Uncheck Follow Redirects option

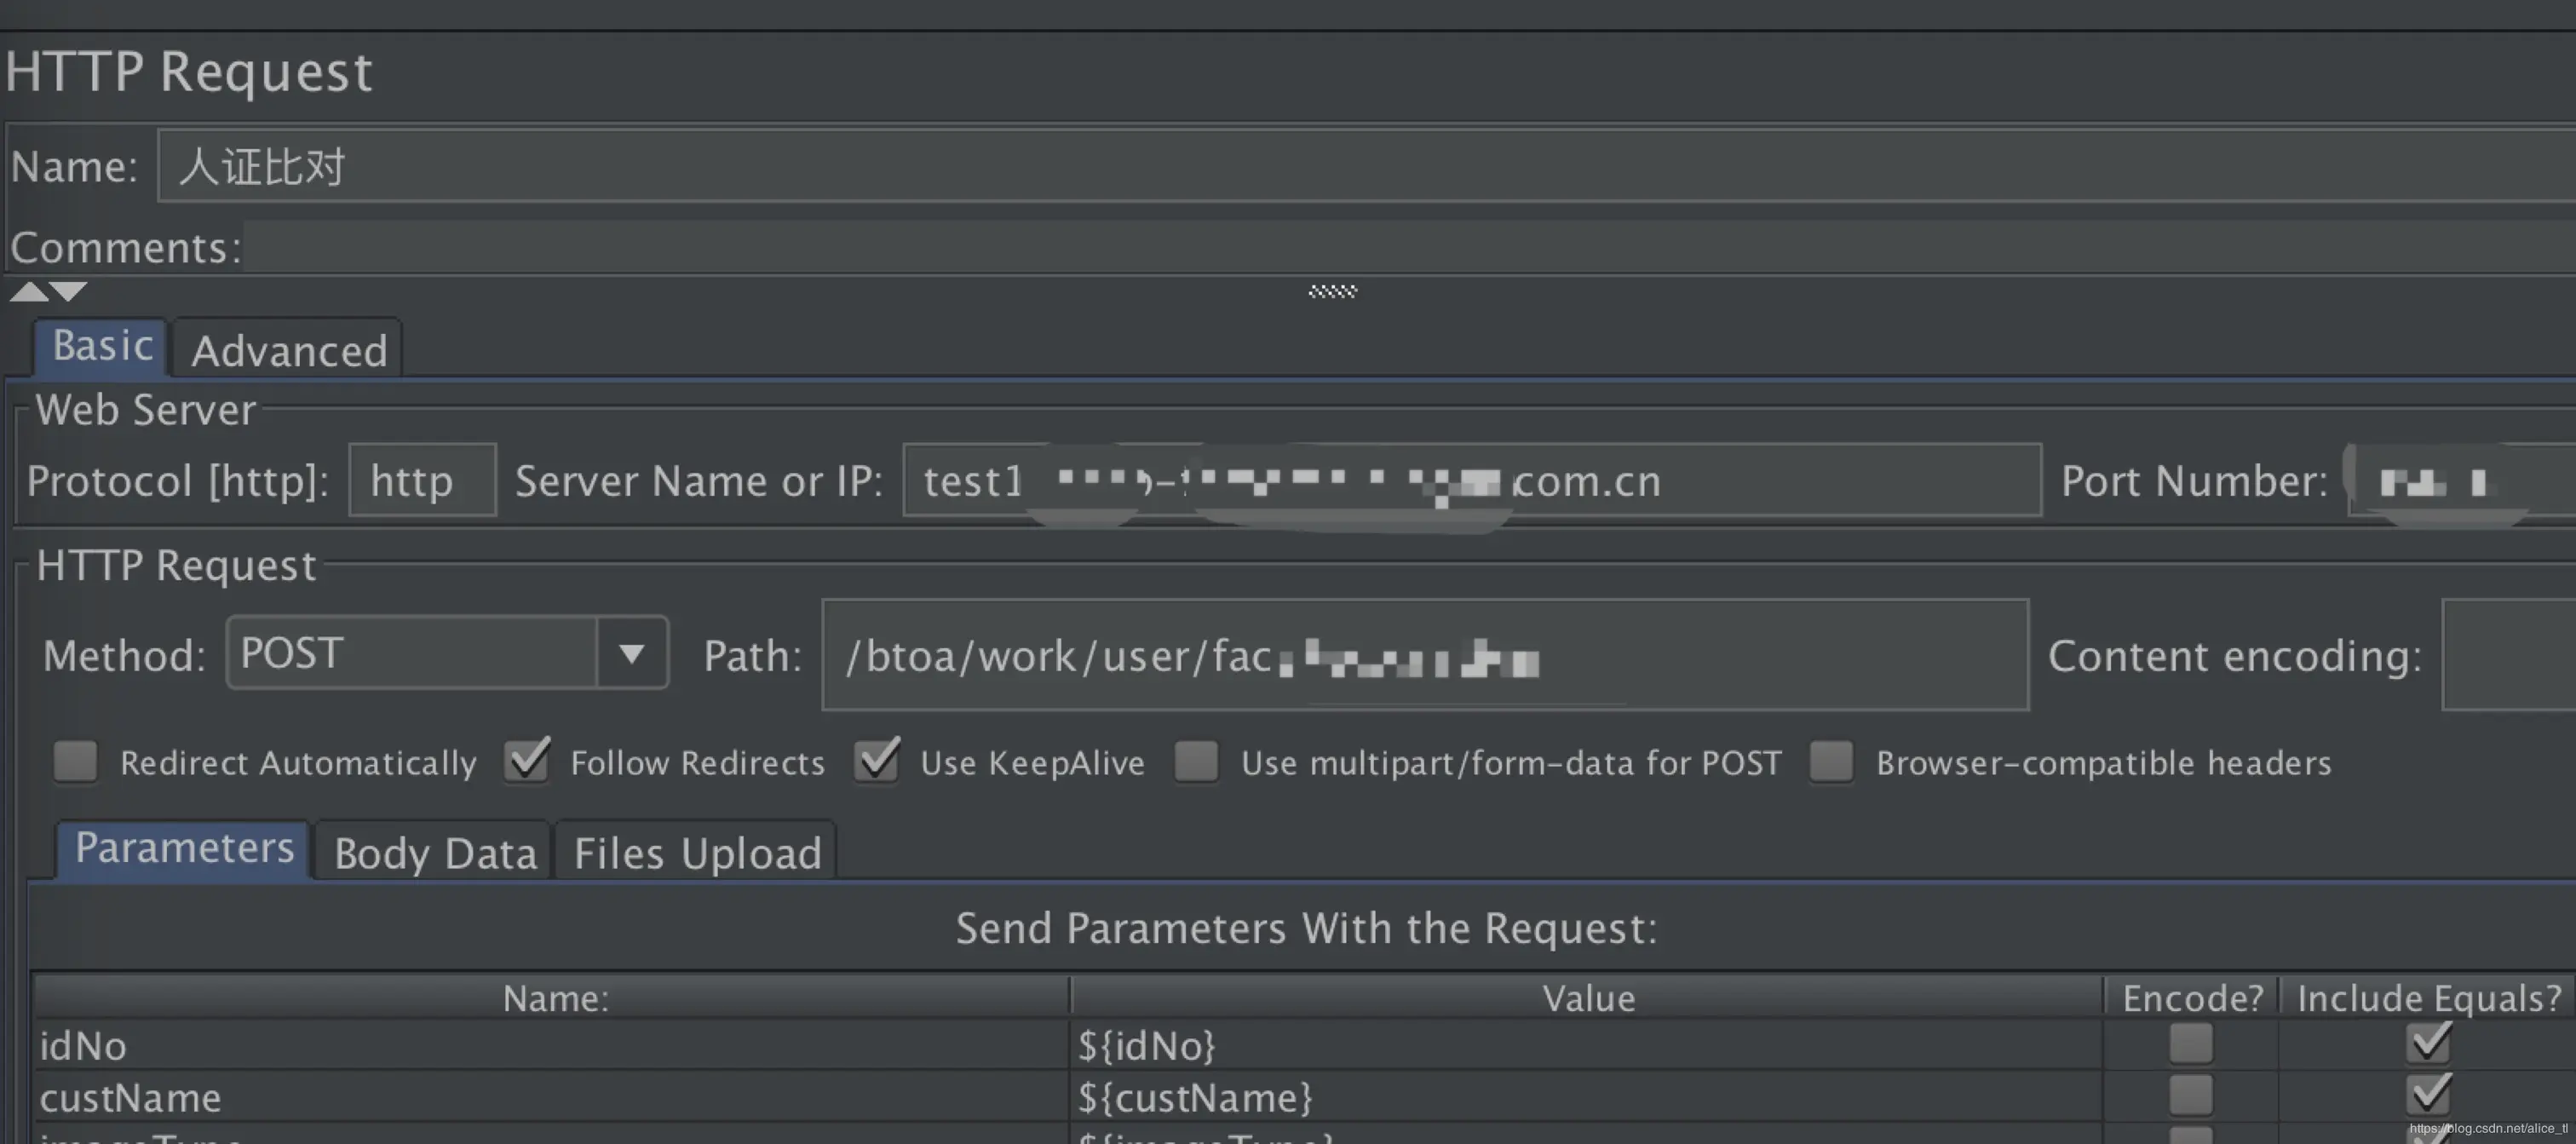[527, 762]
